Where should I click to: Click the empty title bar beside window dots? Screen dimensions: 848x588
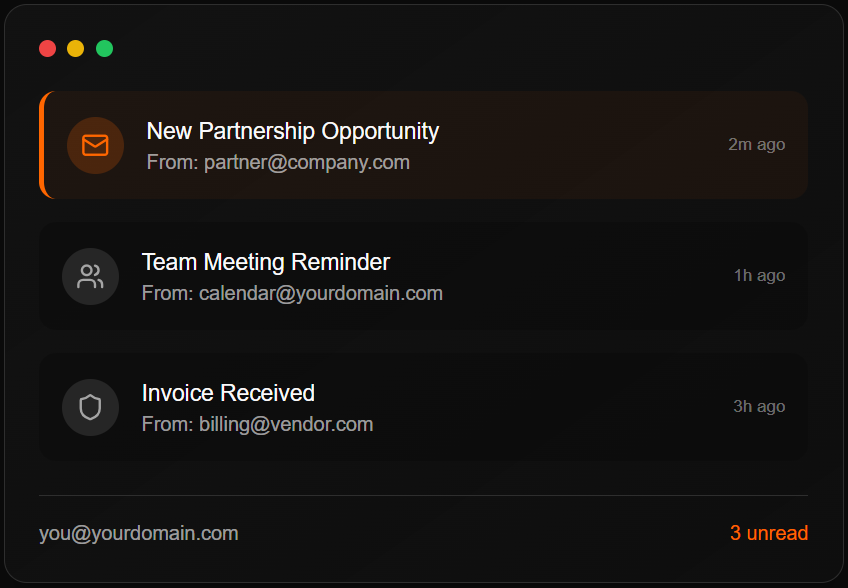click(450, 48)
